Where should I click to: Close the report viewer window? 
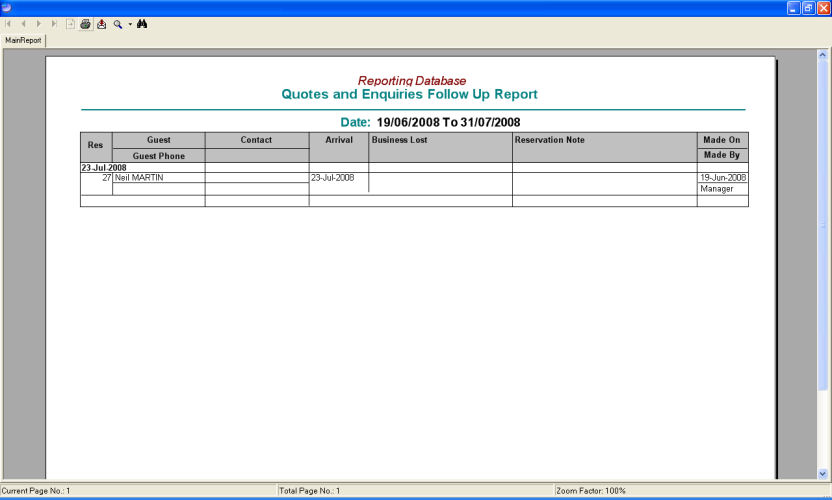click(x=824, y=8)
